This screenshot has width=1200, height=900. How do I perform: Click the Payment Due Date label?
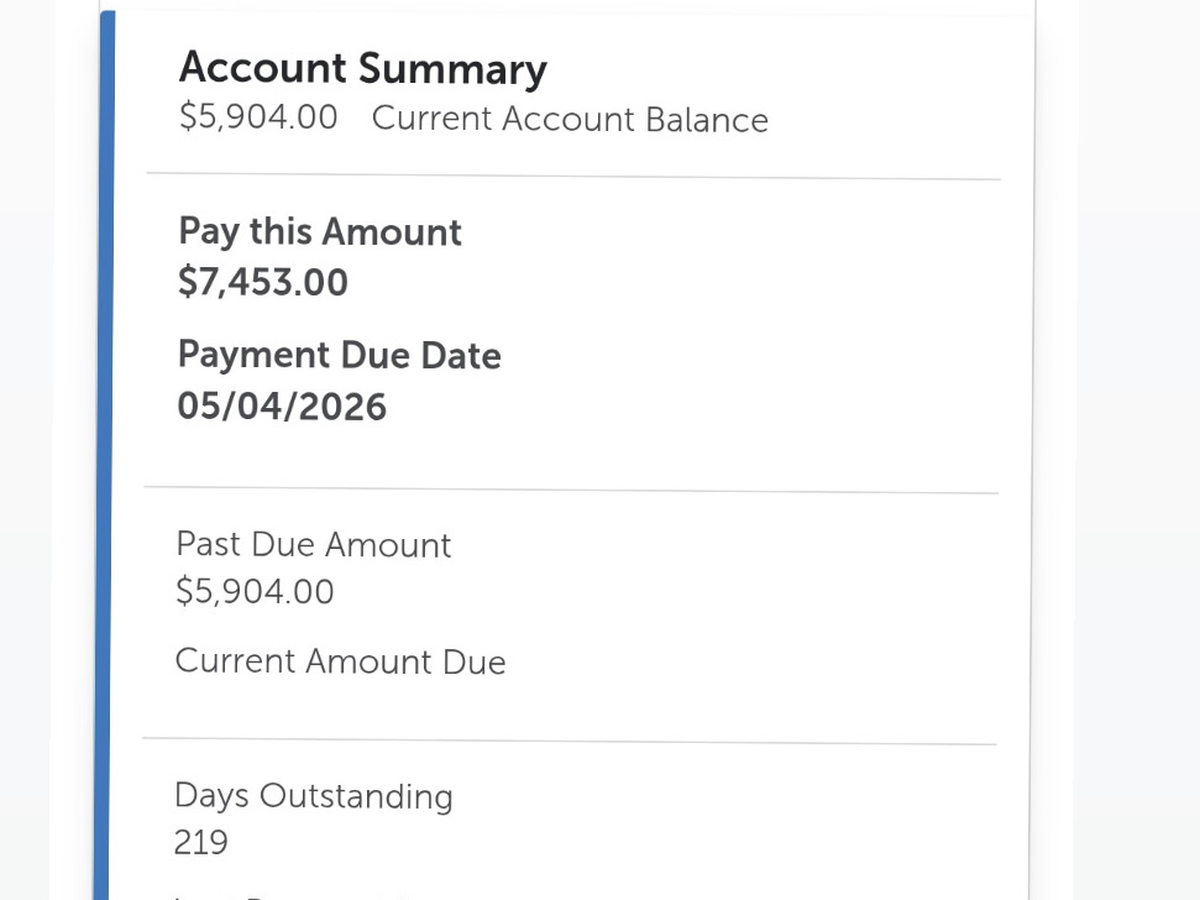click(339, 355)
